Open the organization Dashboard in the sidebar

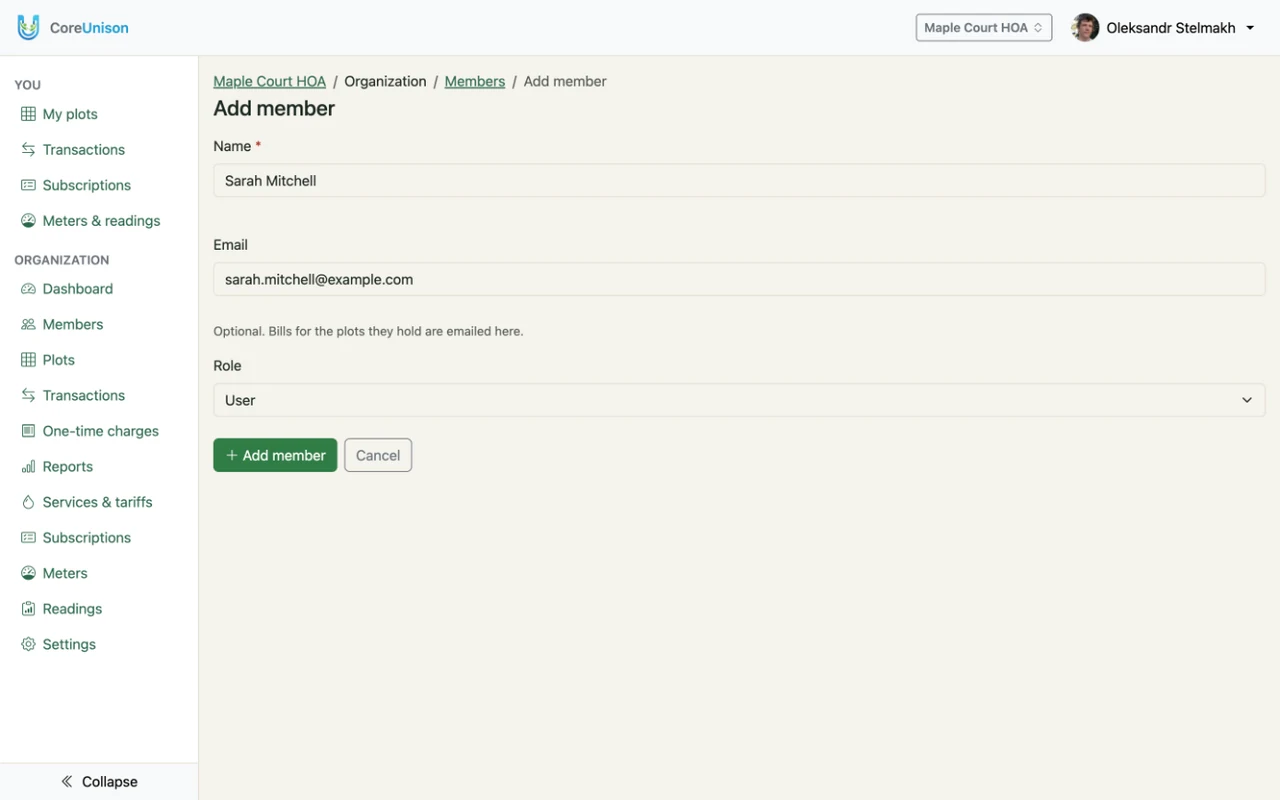[67, 289]
